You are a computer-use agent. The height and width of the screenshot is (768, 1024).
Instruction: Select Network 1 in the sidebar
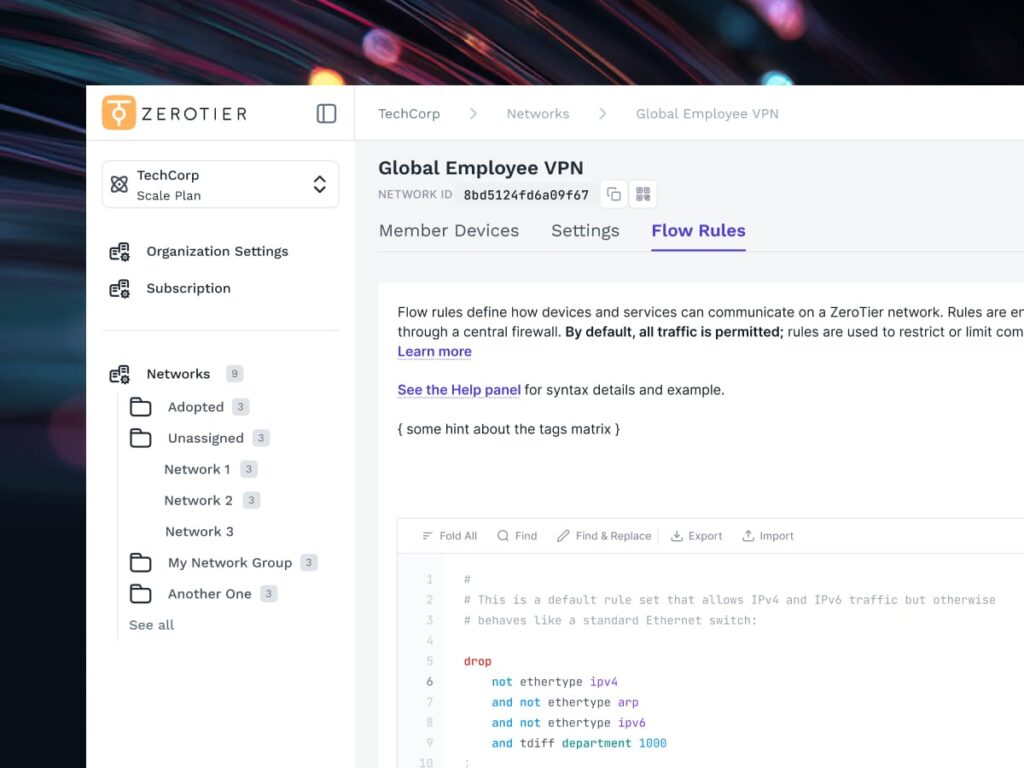[197, 469]
